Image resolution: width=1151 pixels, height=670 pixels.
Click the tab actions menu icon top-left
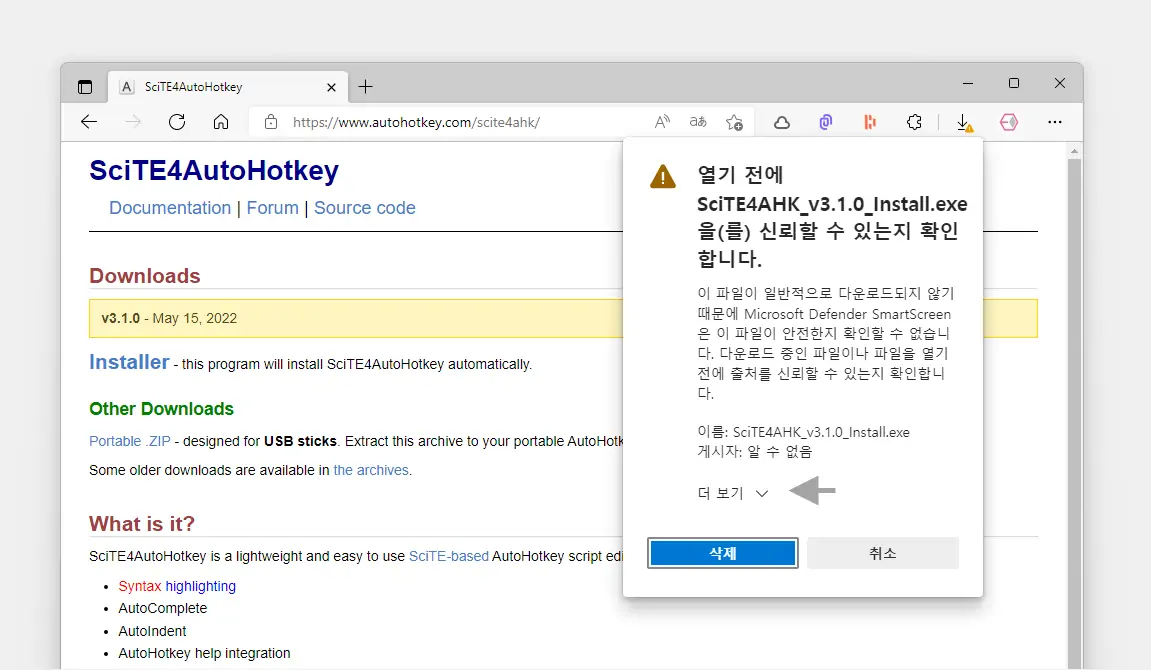(x=84, y=85)
